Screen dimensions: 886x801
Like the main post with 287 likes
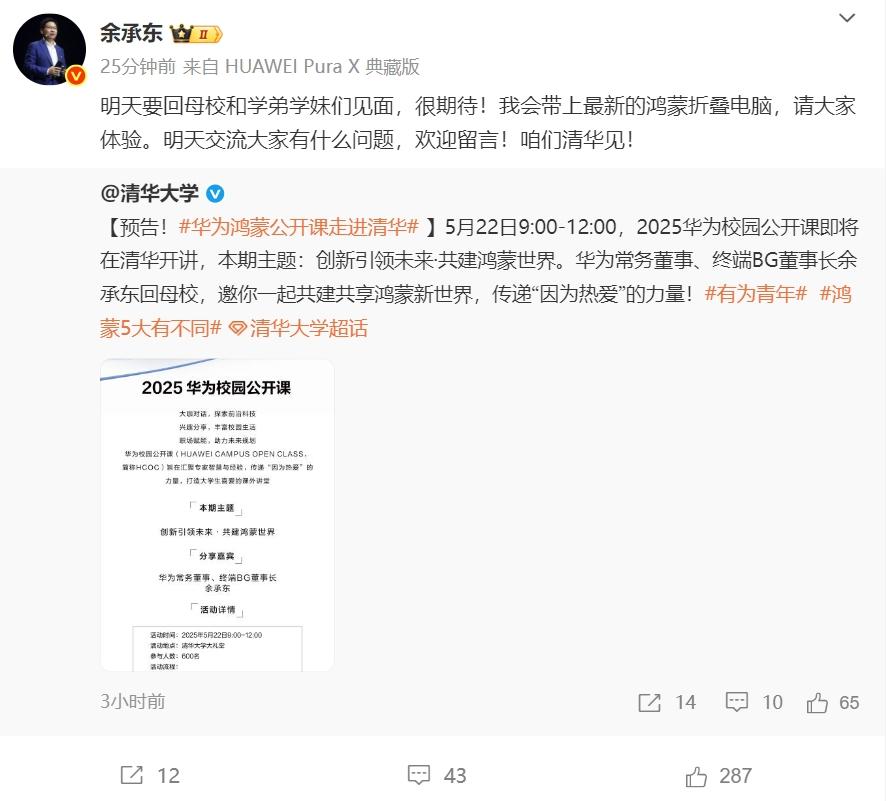coord(718,776)
